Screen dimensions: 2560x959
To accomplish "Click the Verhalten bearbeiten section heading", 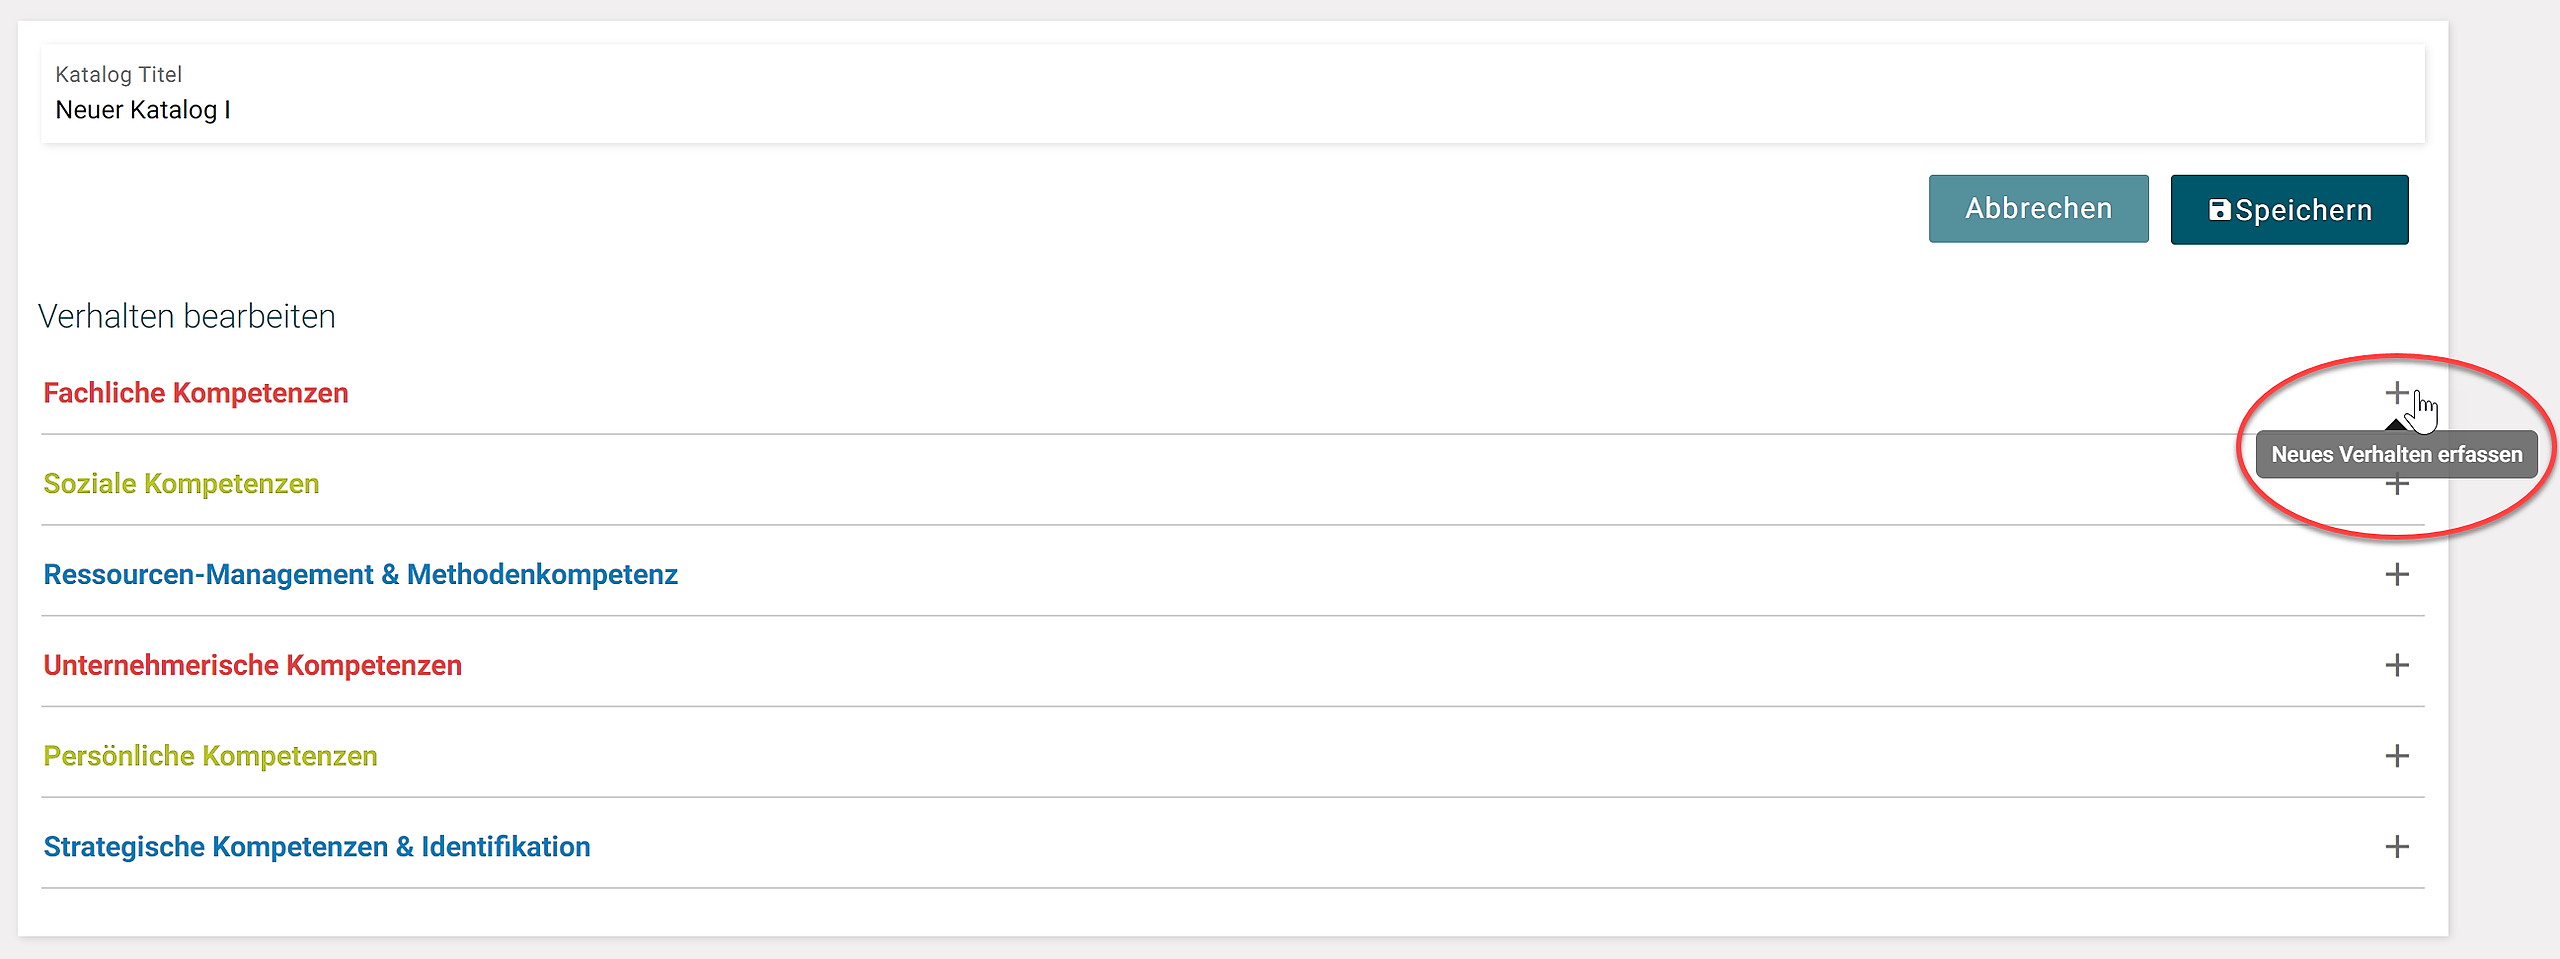I will pos(187,316).
